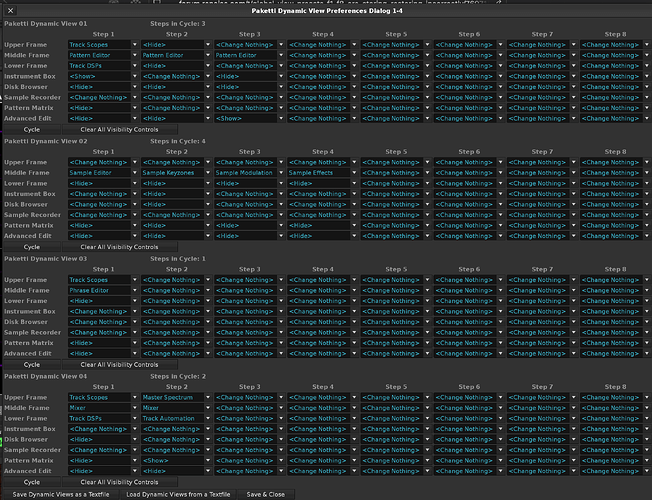Open View 01 Step 1 Upper Frame dropdown
This screenshot has width=652, height=500.
[103, 45]
